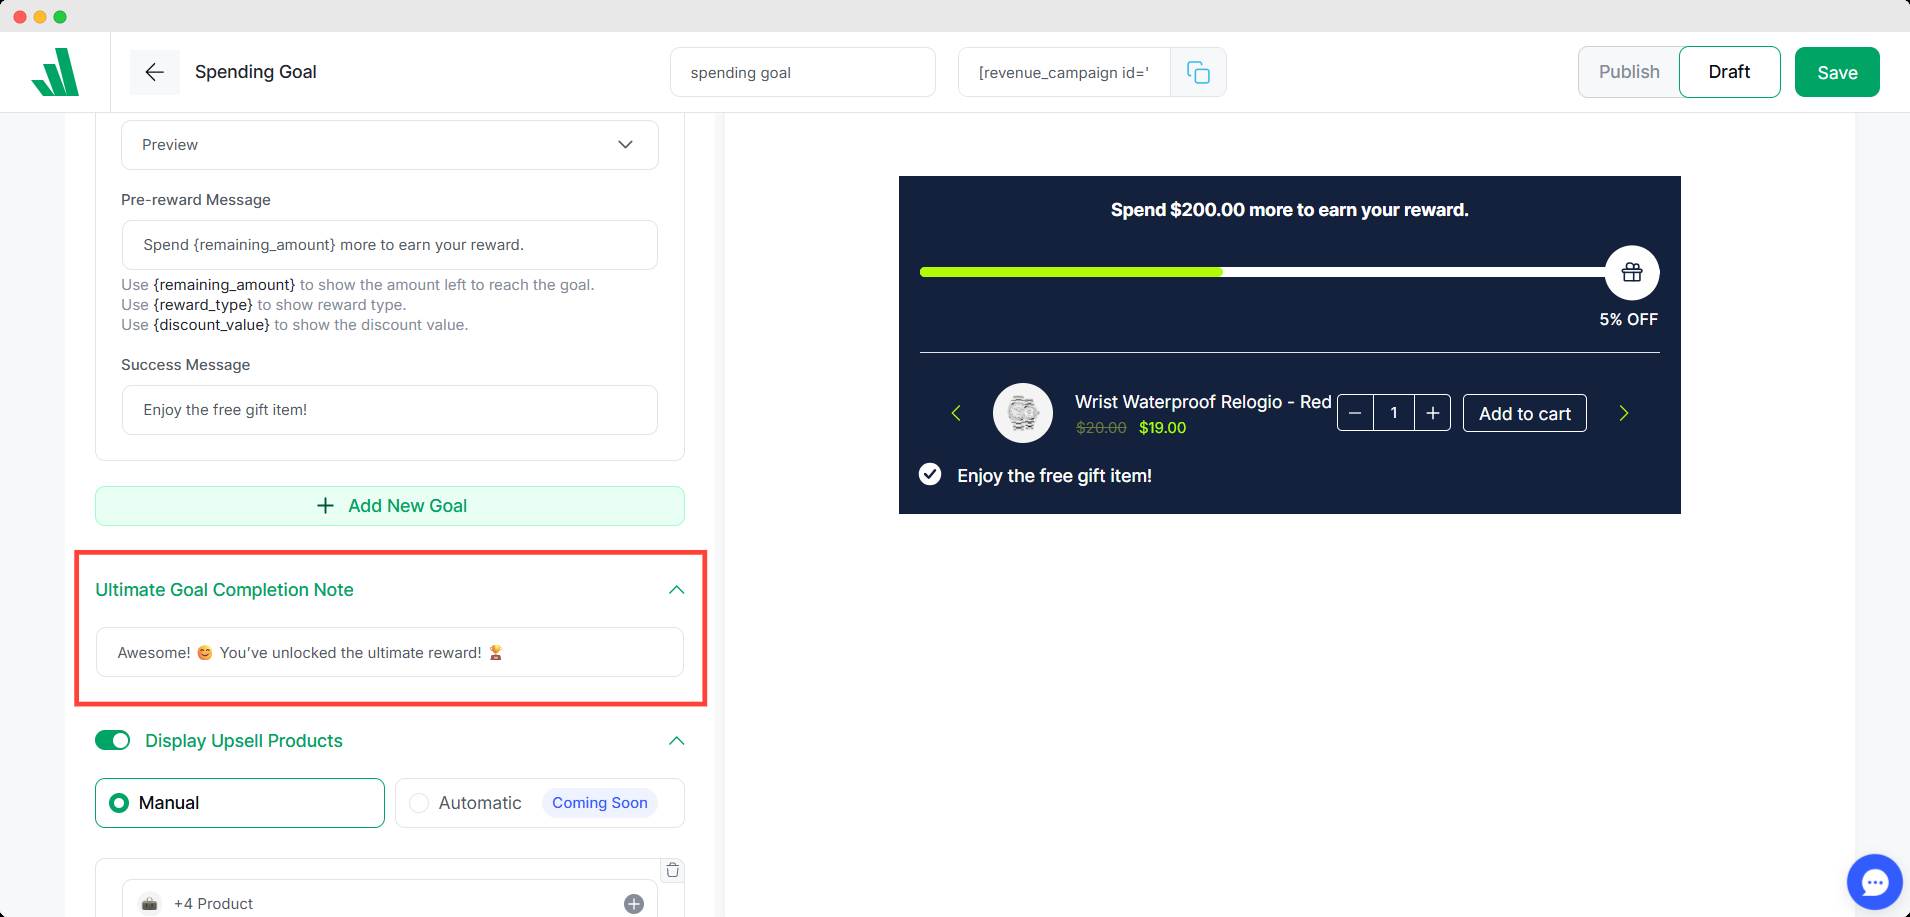This screenshot has width=1910, height=917.
Task: Click the revenue_campaign shortcode field
Action: [1064, 72]
